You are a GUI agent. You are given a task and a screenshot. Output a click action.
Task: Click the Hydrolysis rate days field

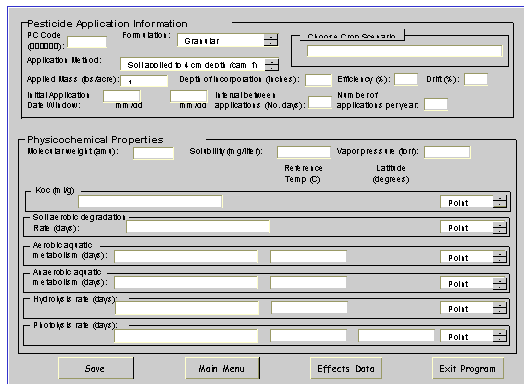[187, 308]
